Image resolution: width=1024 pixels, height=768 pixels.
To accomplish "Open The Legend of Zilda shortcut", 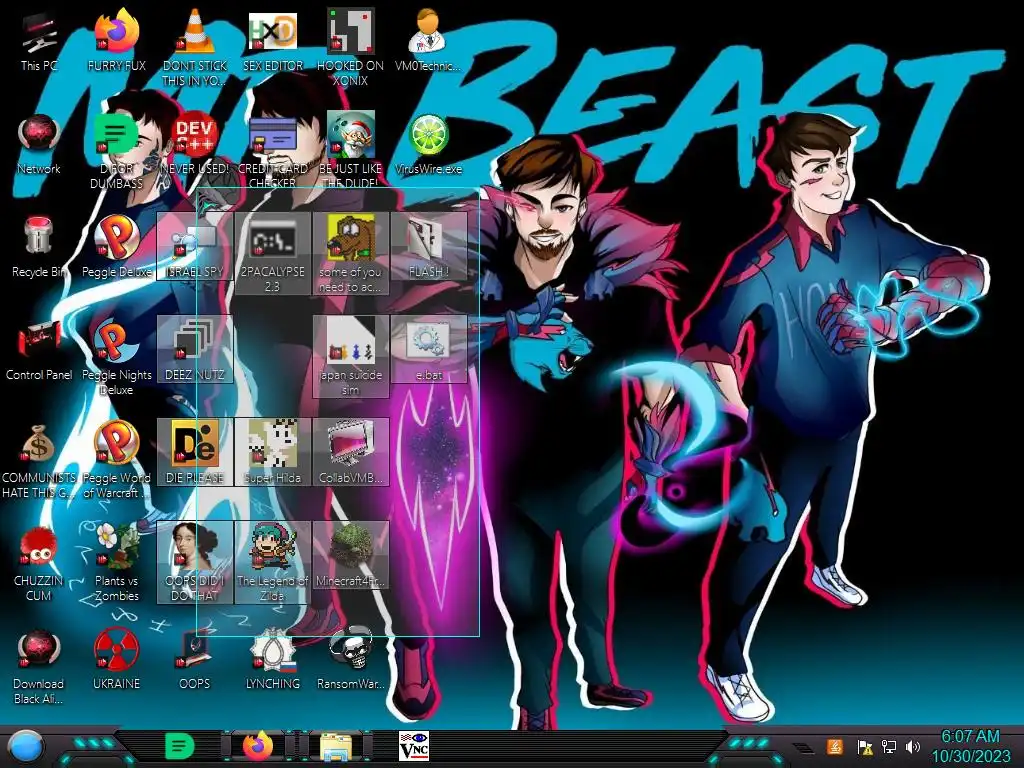I will pyautogui.click(x=273, y=562).
